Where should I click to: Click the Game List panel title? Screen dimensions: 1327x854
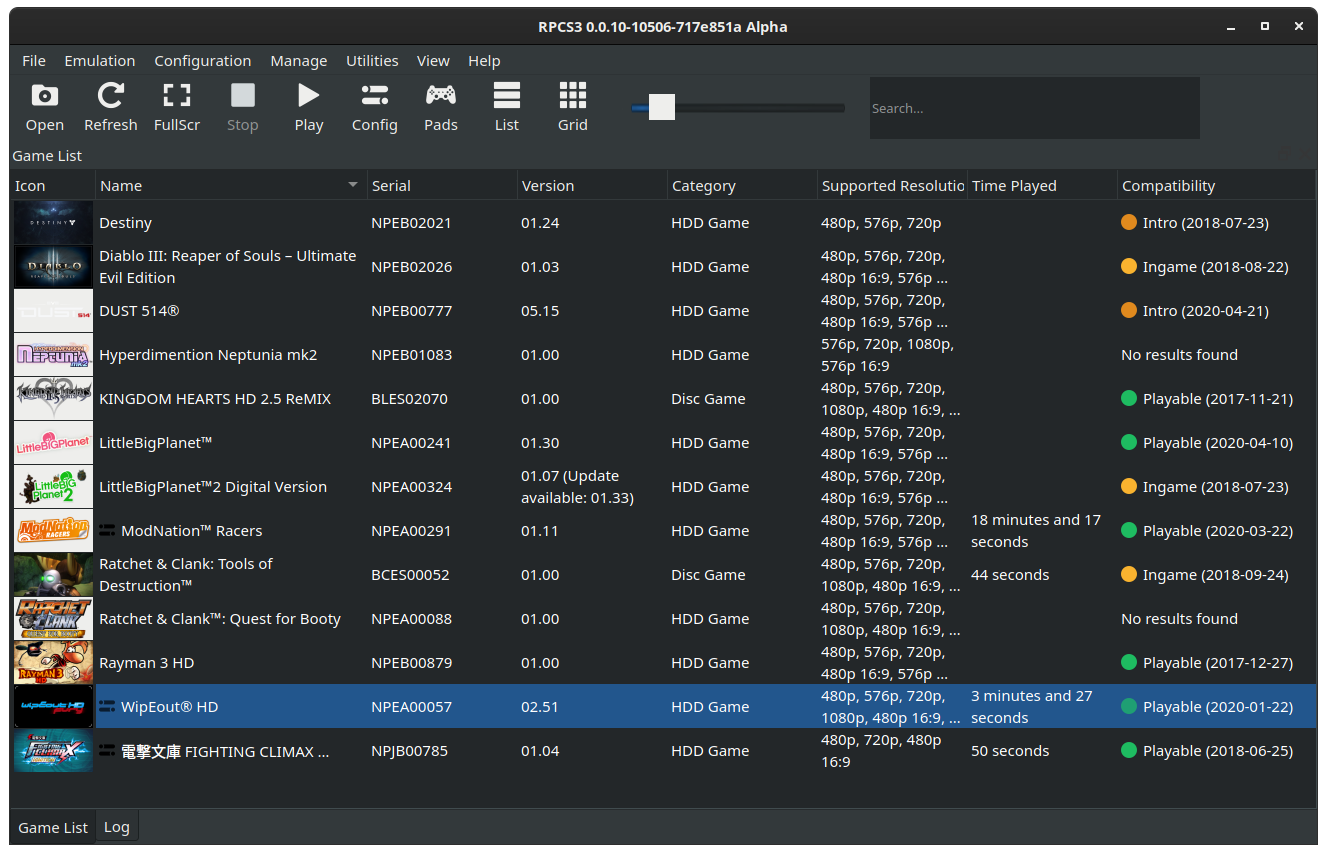pyautogui.click(x=47, y=156)
